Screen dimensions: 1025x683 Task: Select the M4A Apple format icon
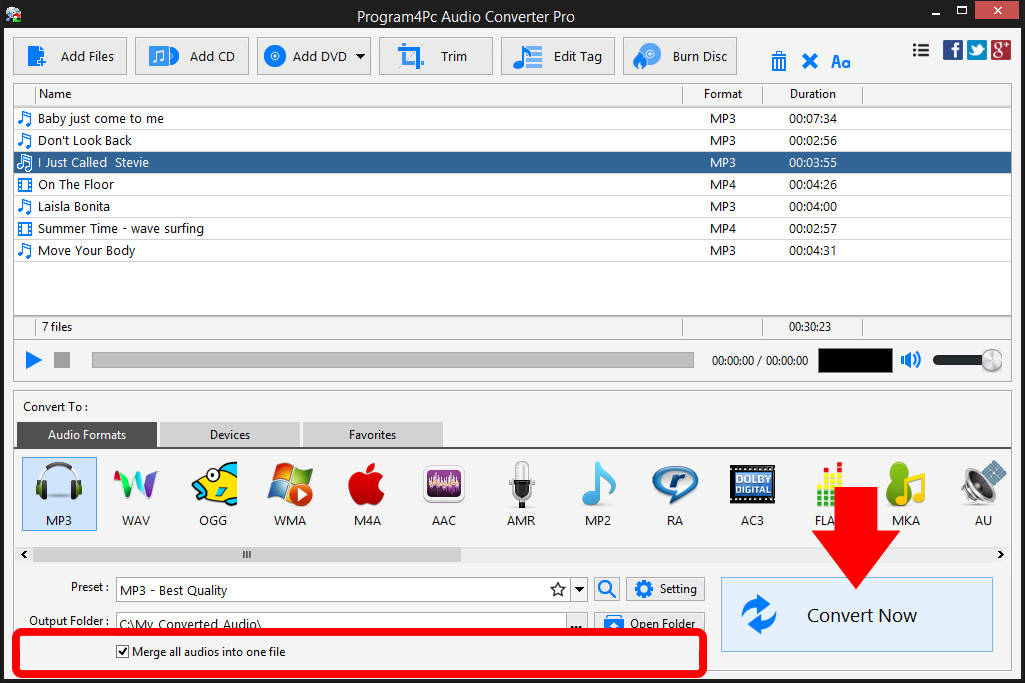tap(366, 490)
